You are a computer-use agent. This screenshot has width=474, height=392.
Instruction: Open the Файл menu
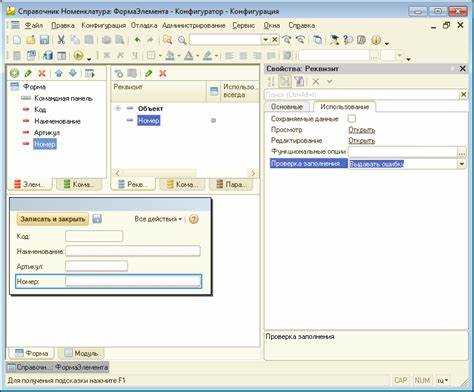pyautogui.click(x=34, y=25)
